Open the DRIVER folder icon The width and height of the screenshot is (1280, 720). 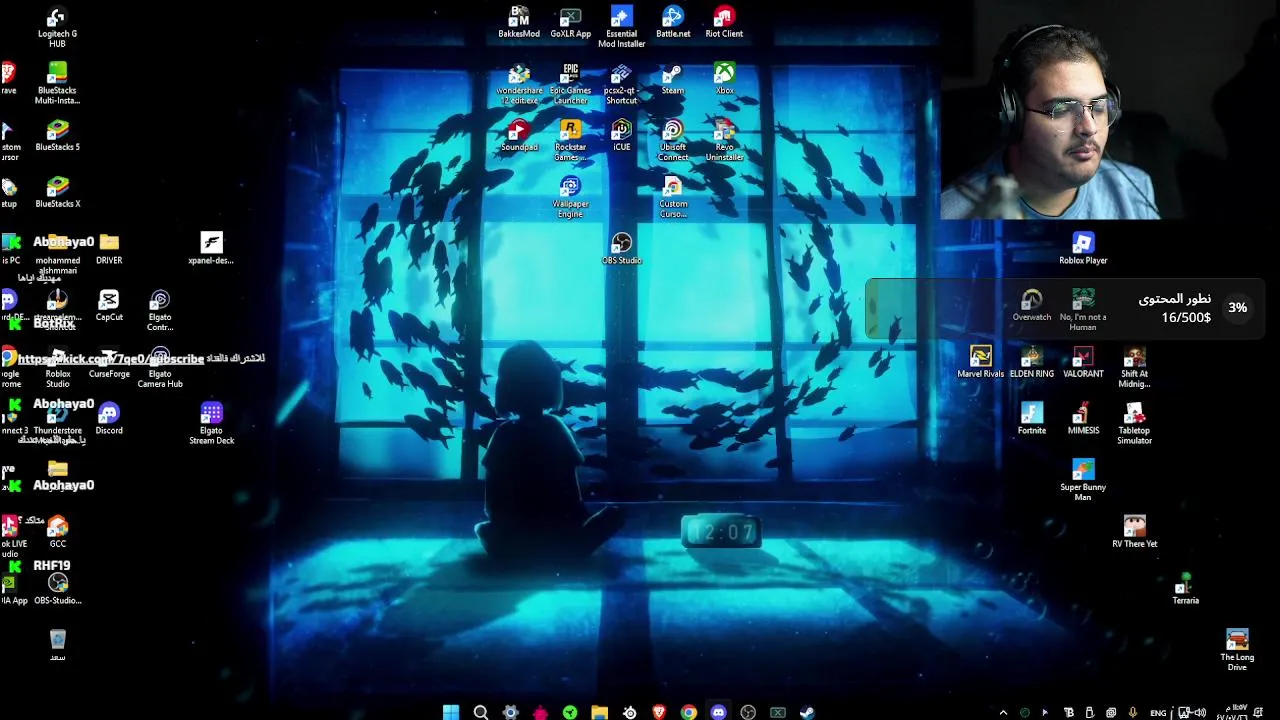click(x=109, y=249)
